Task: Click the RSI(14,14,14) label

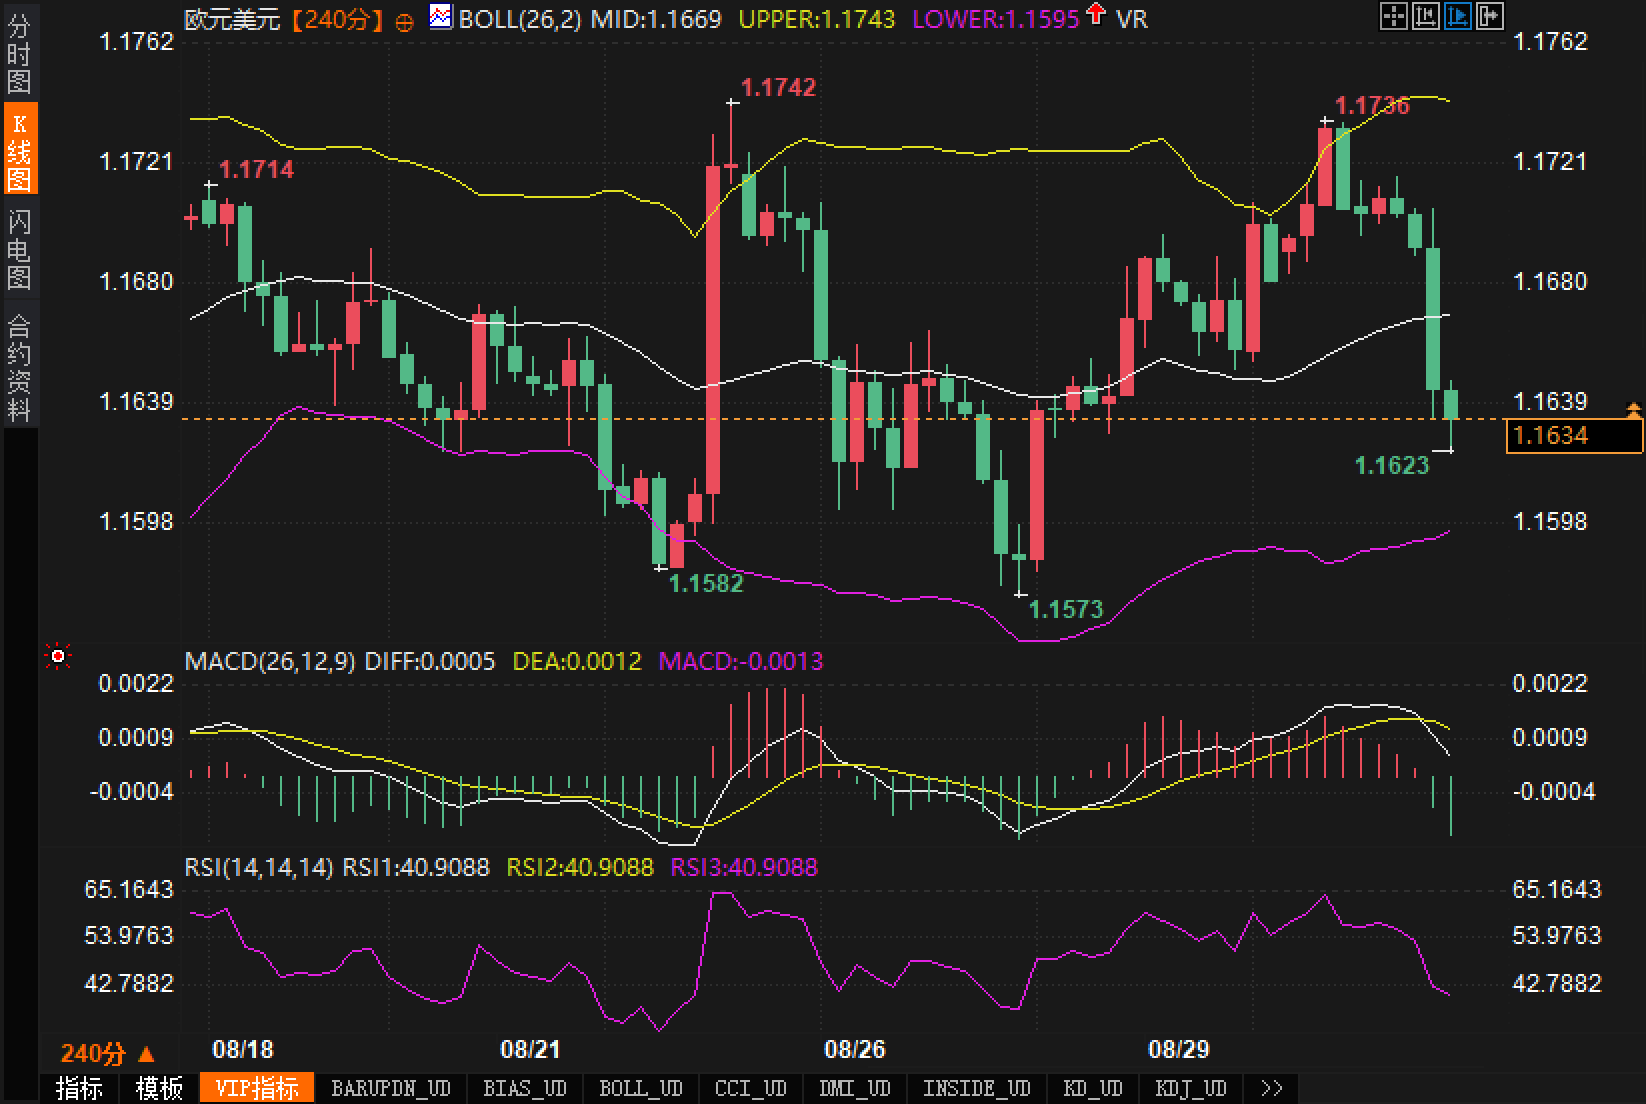Action: [259, 867]
